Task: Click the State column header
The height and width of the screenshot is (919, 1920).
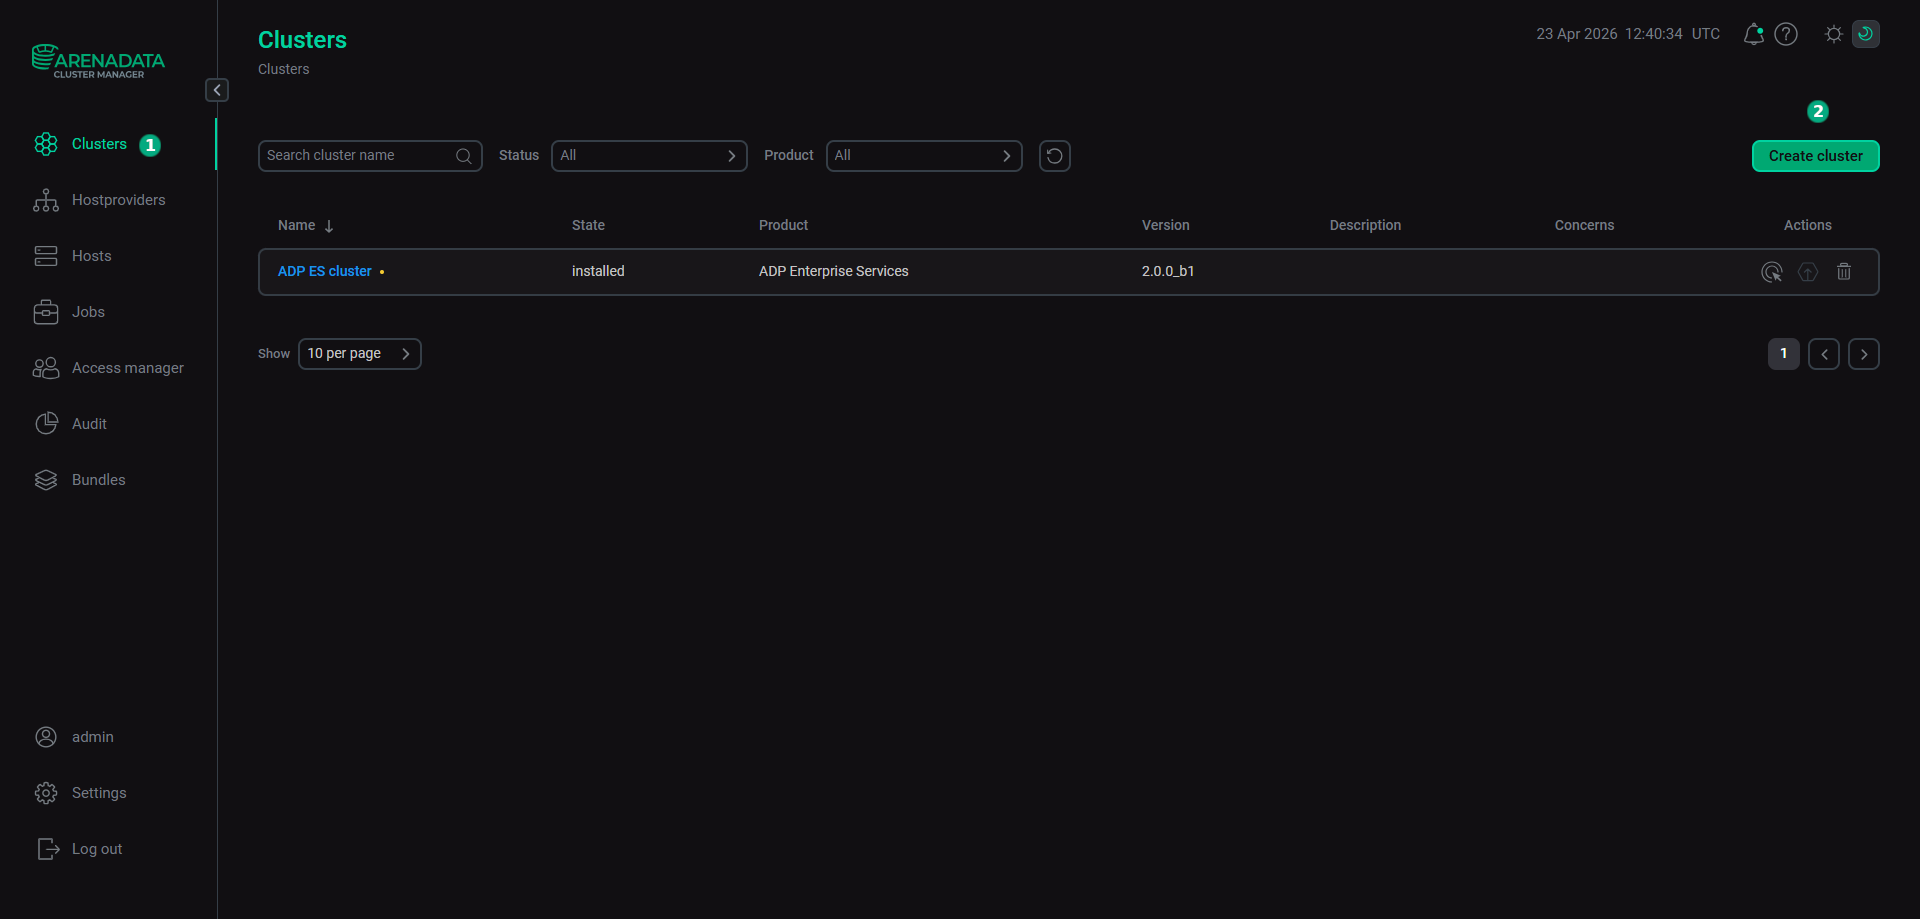Action: tap(588, 225)
